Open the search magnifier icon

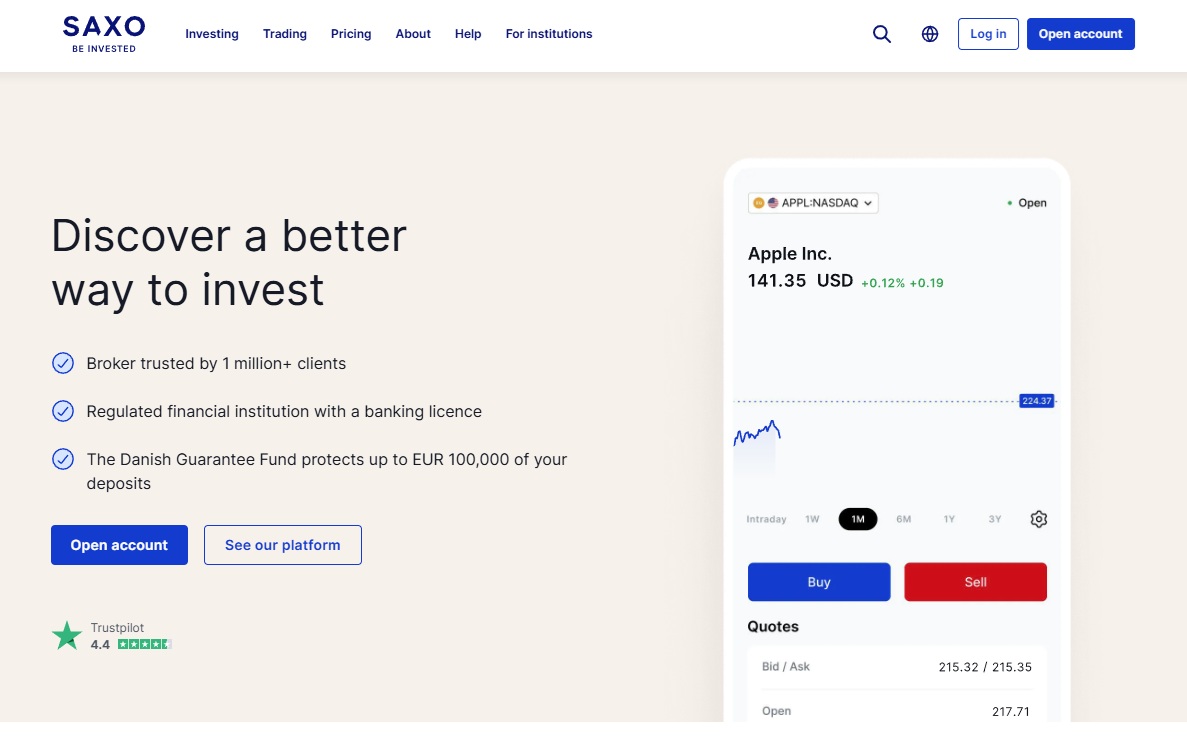(x=881, y=34)
